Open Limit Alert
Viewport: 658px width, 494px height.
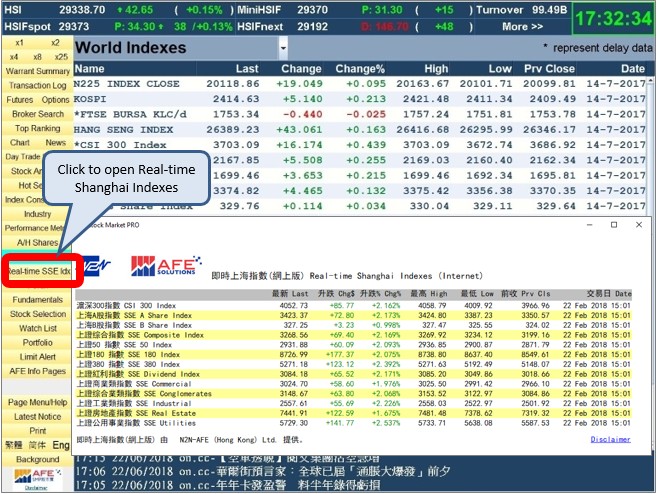37,356
